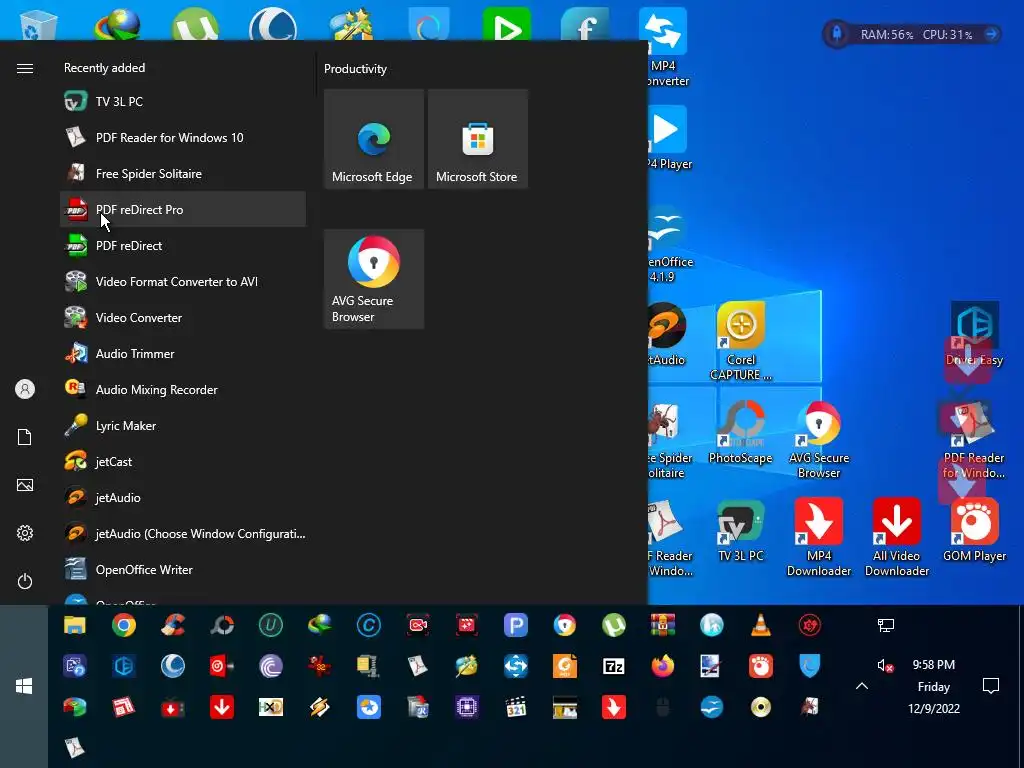This screenshot has width=1024, height=768.
Task: Launch Audio Trimmer from the app list
Action: point(183,353)
